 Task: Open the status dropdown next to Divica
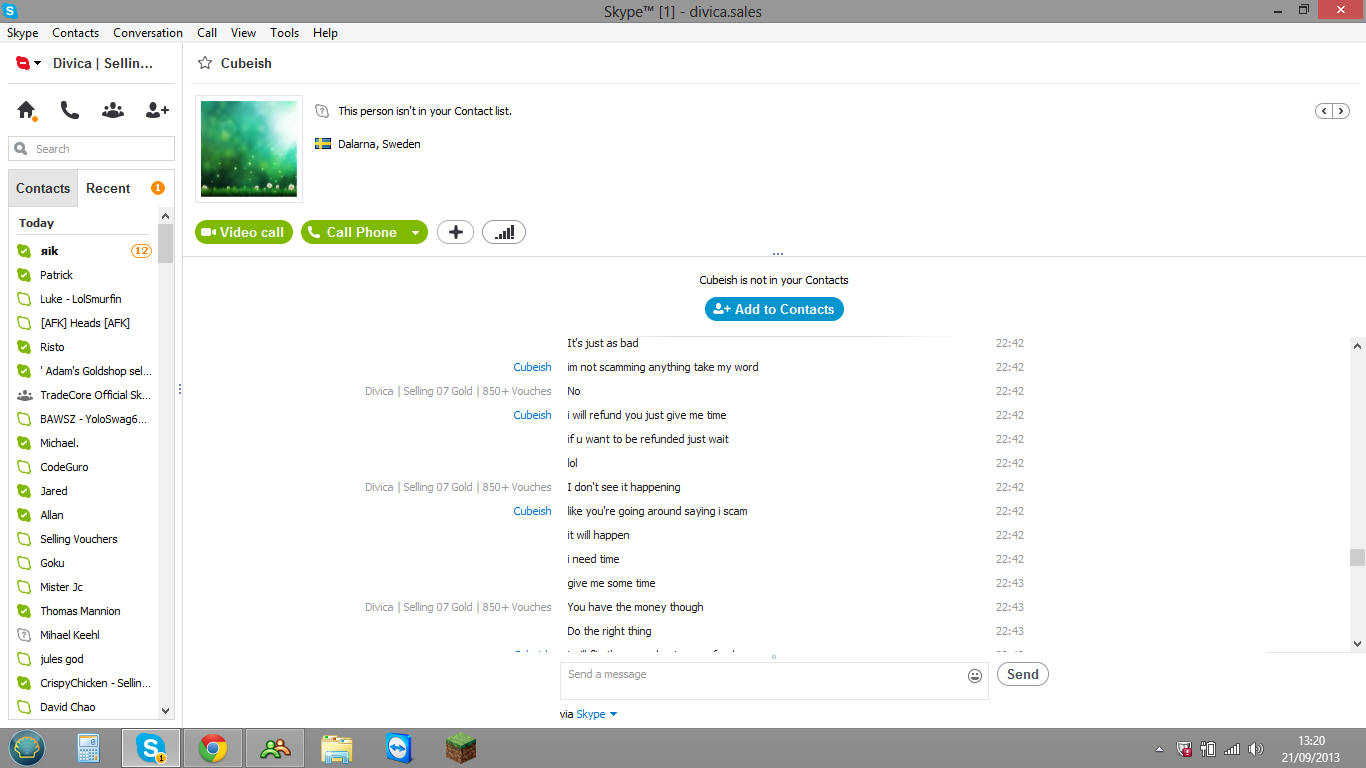click(x=38, y=63)
